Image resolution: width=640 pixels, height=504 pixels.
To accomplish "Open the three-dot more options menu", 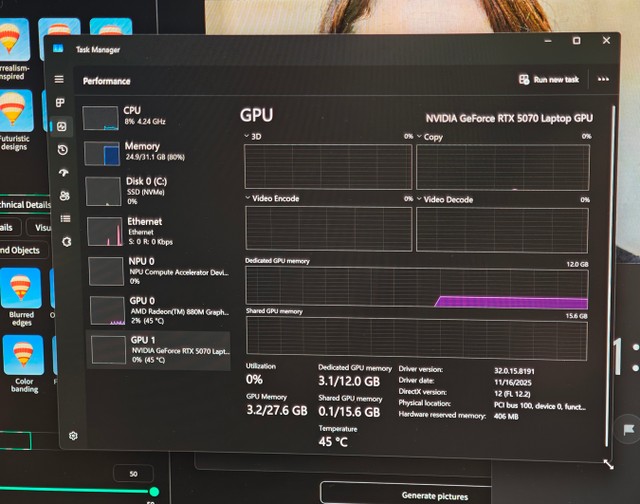I will (x=603, y=79).
